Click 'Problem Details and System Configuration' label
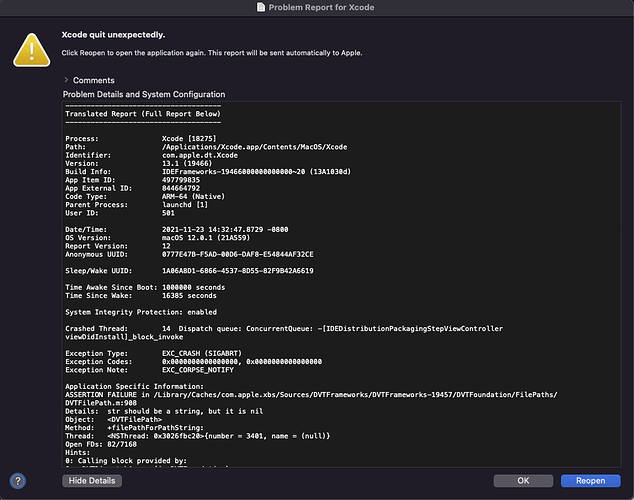The height and width of the screenshot is (500, 634). pos(144,94)
